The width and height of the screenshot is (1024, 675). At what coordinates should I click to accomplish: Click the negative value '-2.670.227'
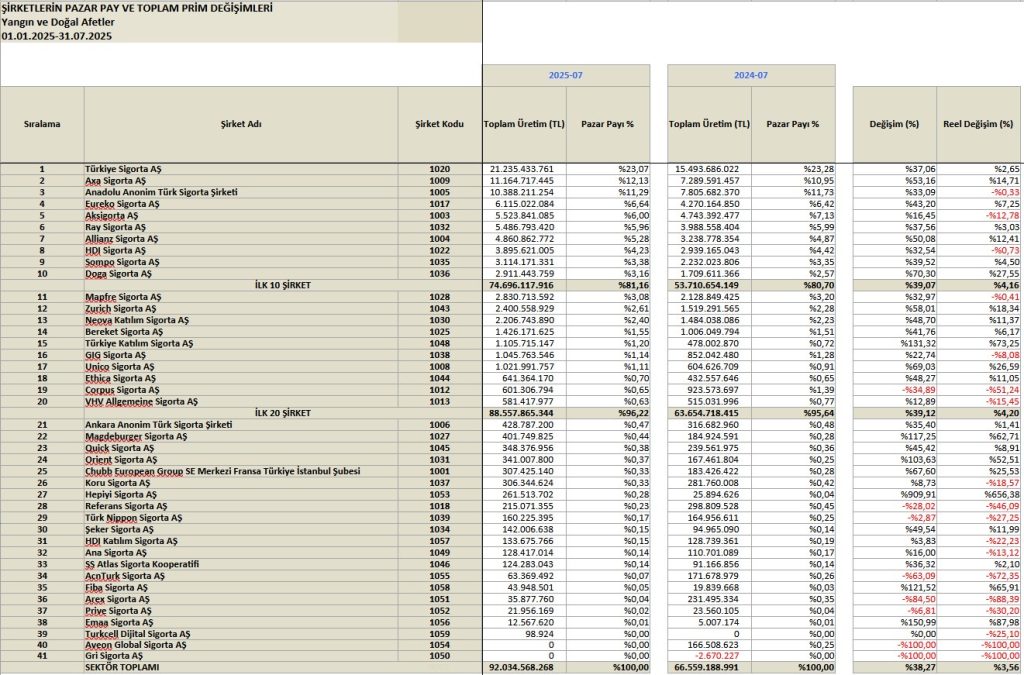tap(709, 656)
